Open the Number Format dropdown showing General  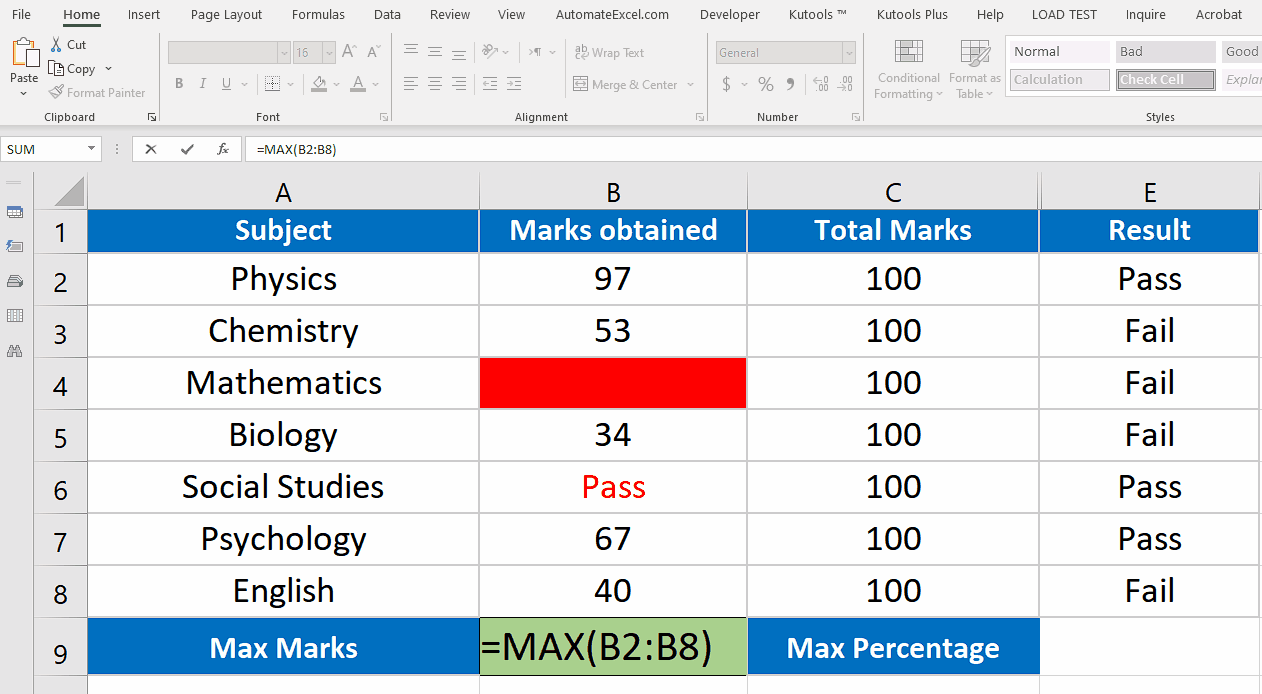point(848,51)
